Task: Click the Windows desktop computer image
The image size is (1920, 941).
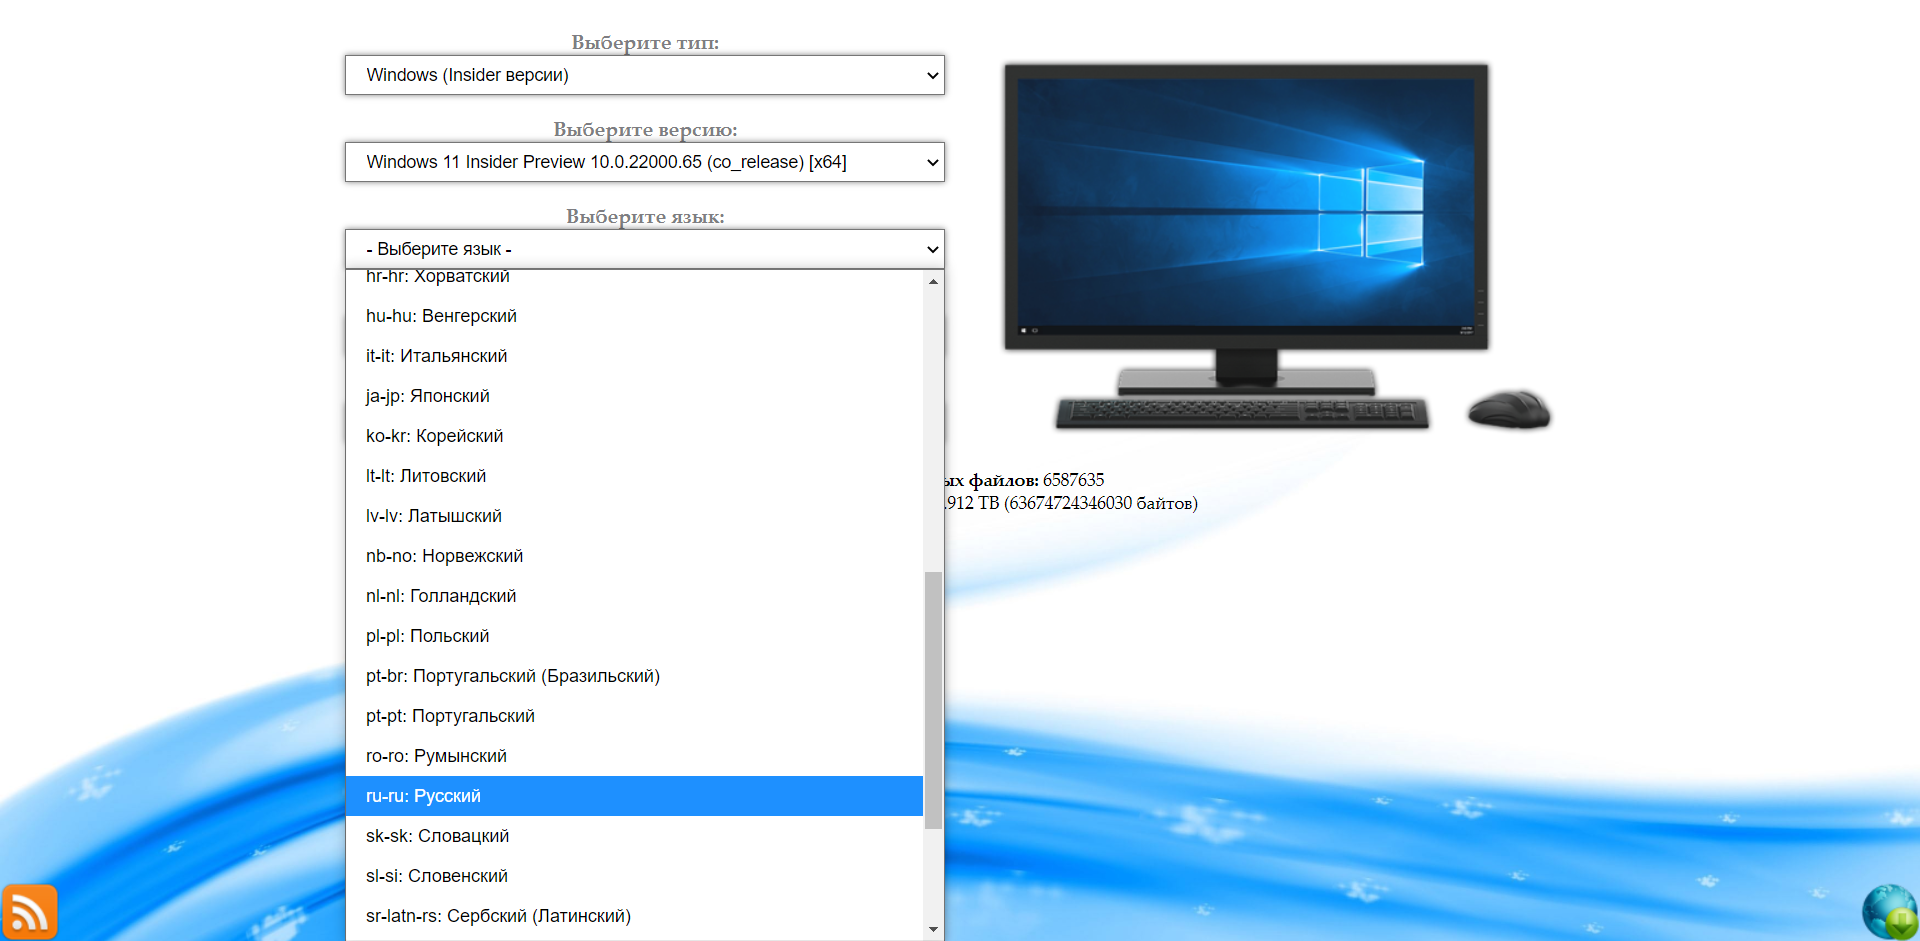Action: 1277,247
